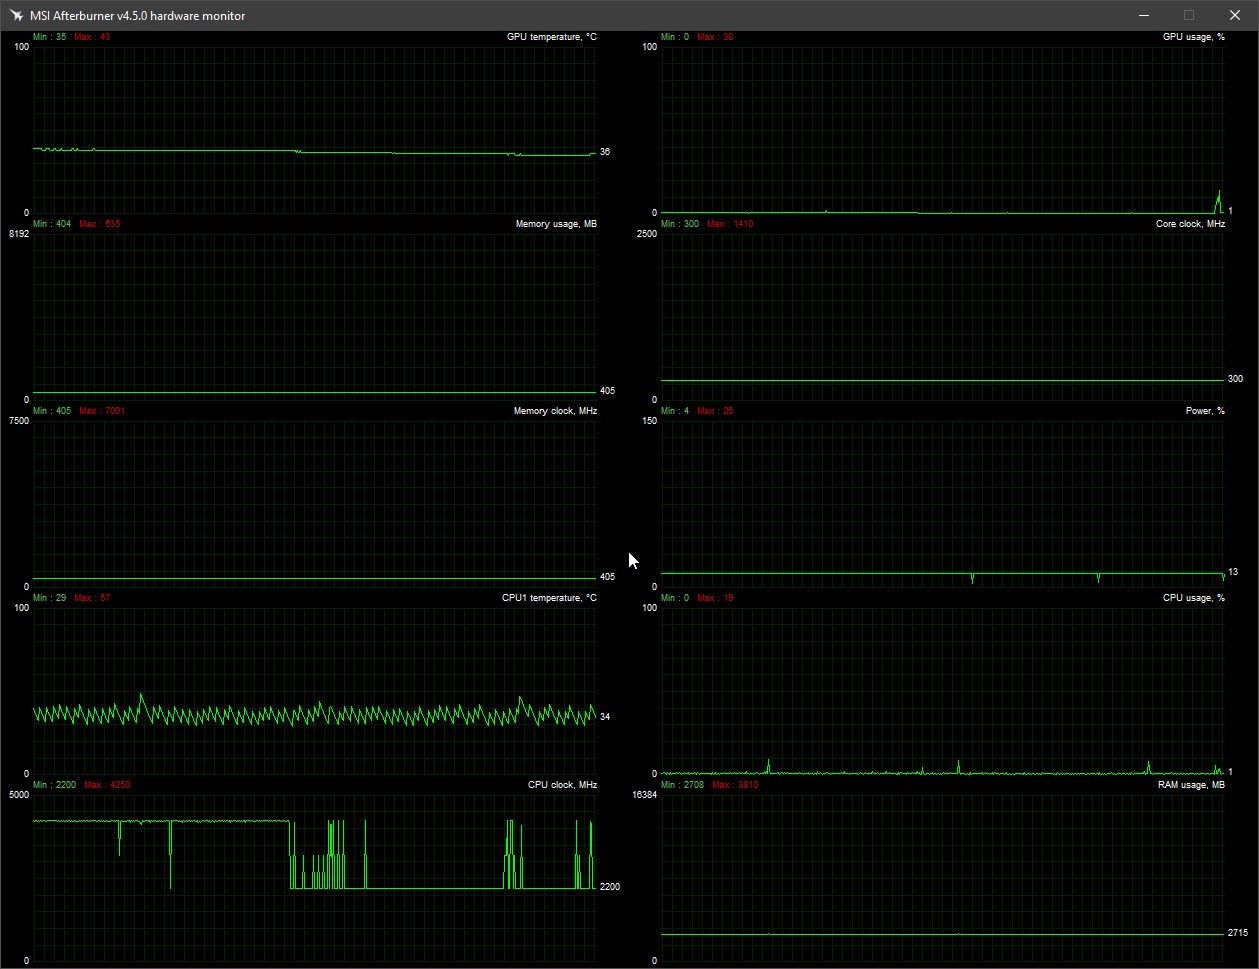1259x969 pixels.
Task: Click inside the Power graph plot
Action: pos(942,502)
